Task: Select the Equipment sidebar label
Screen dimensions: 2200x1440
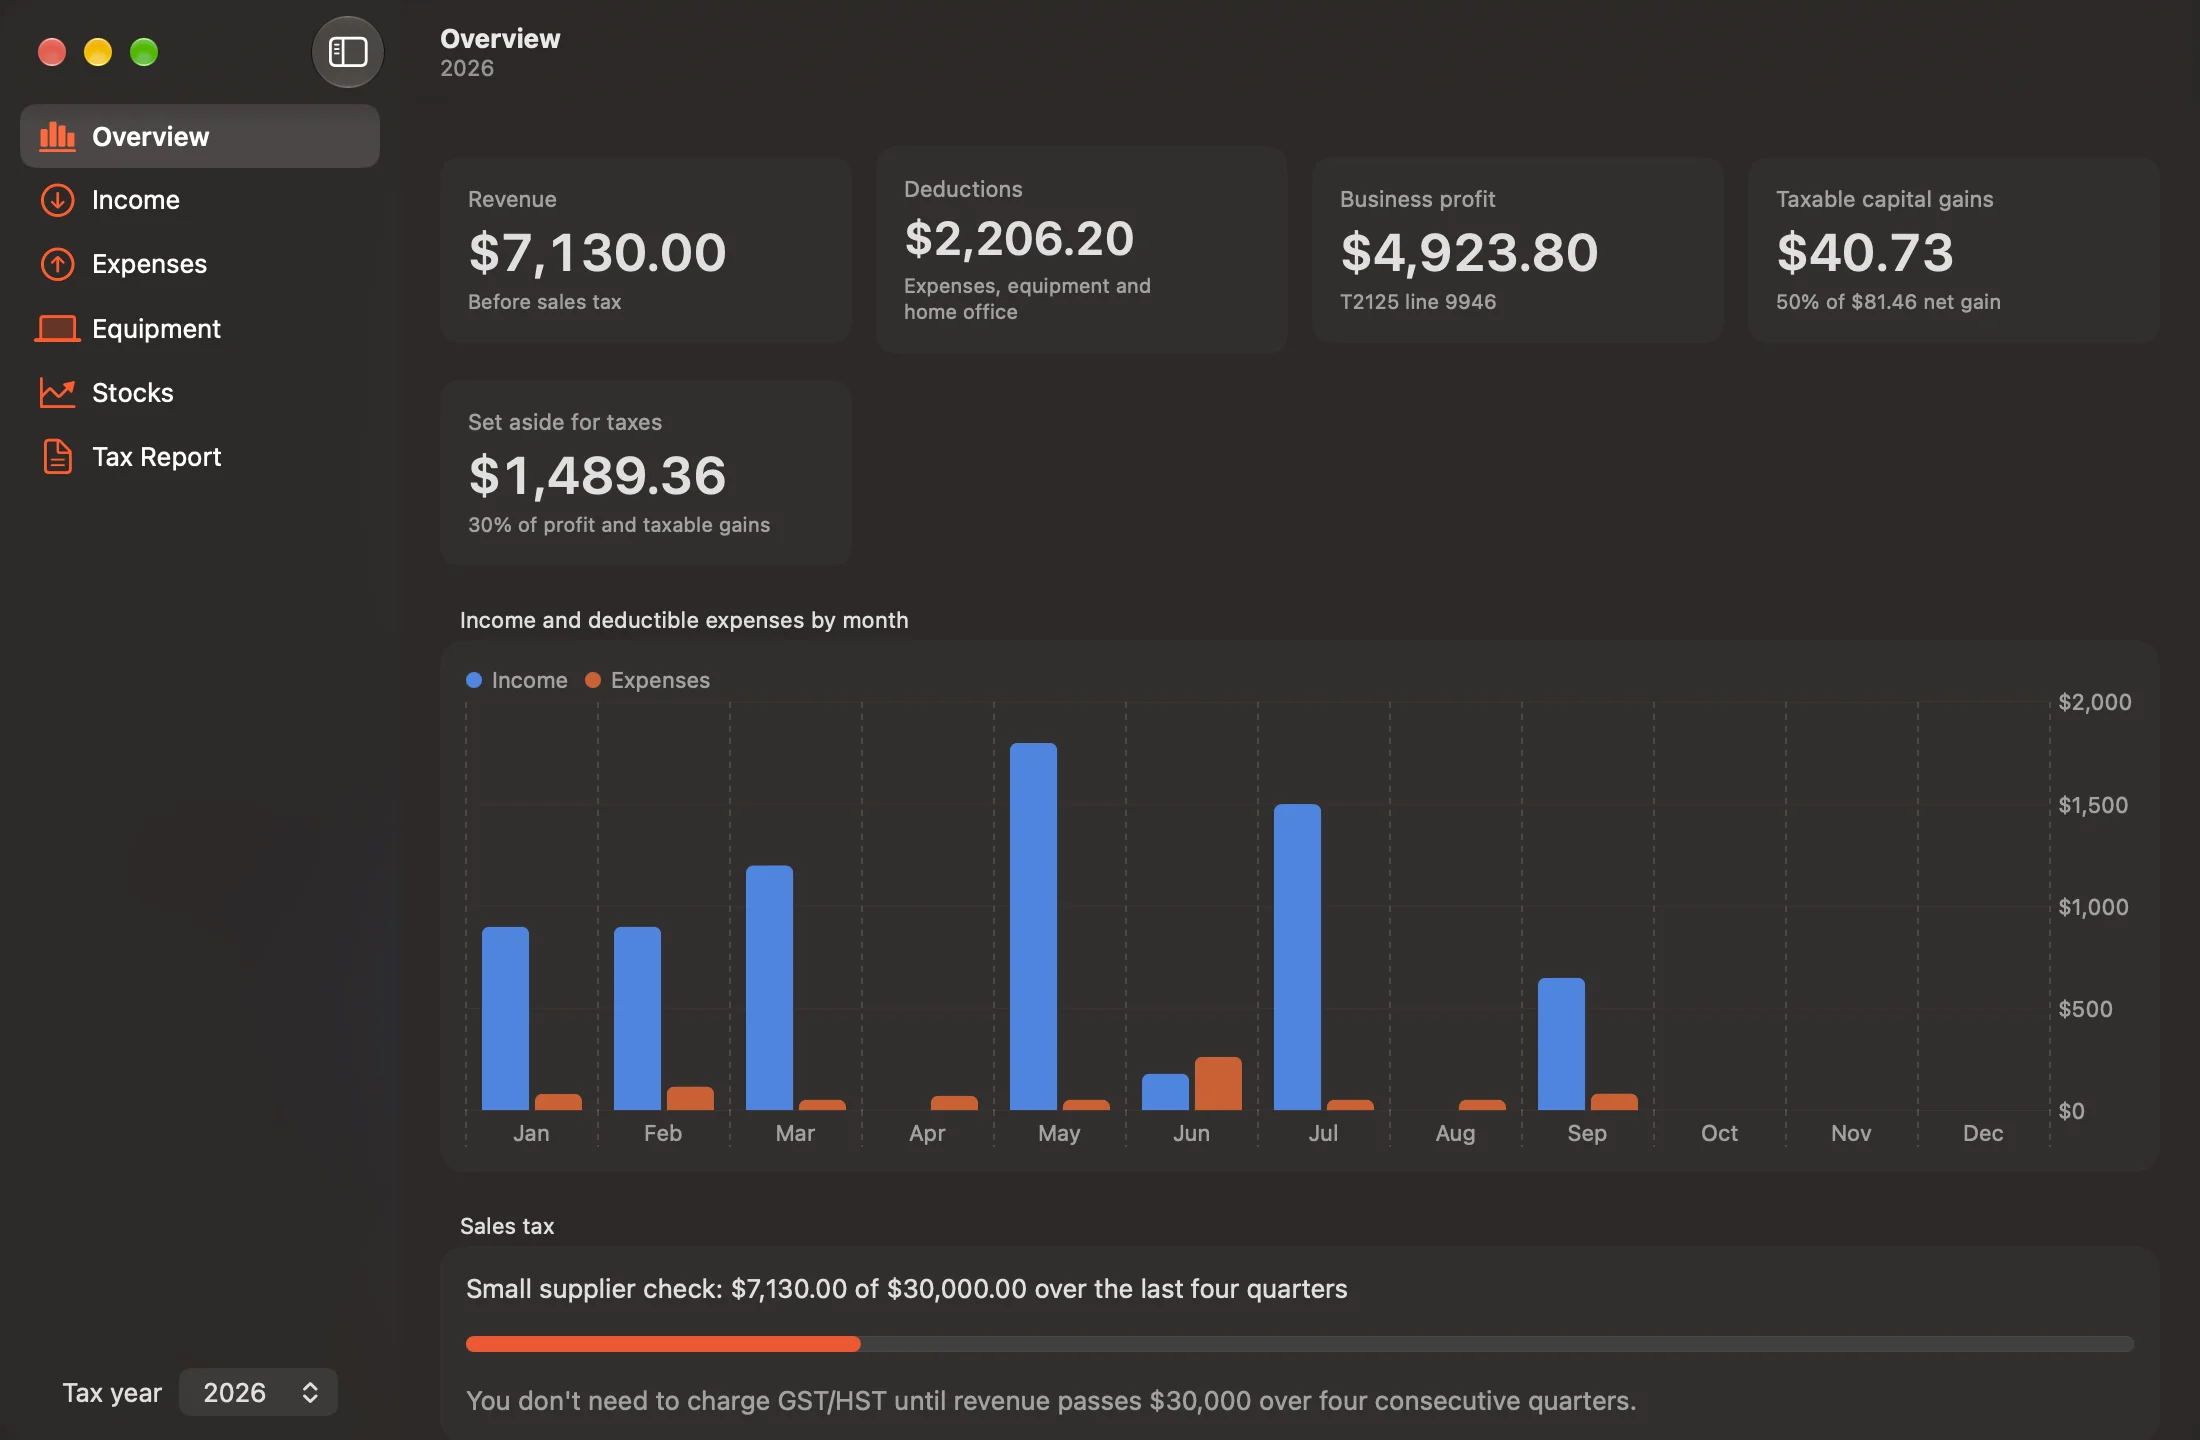Action: pos(156,328)
